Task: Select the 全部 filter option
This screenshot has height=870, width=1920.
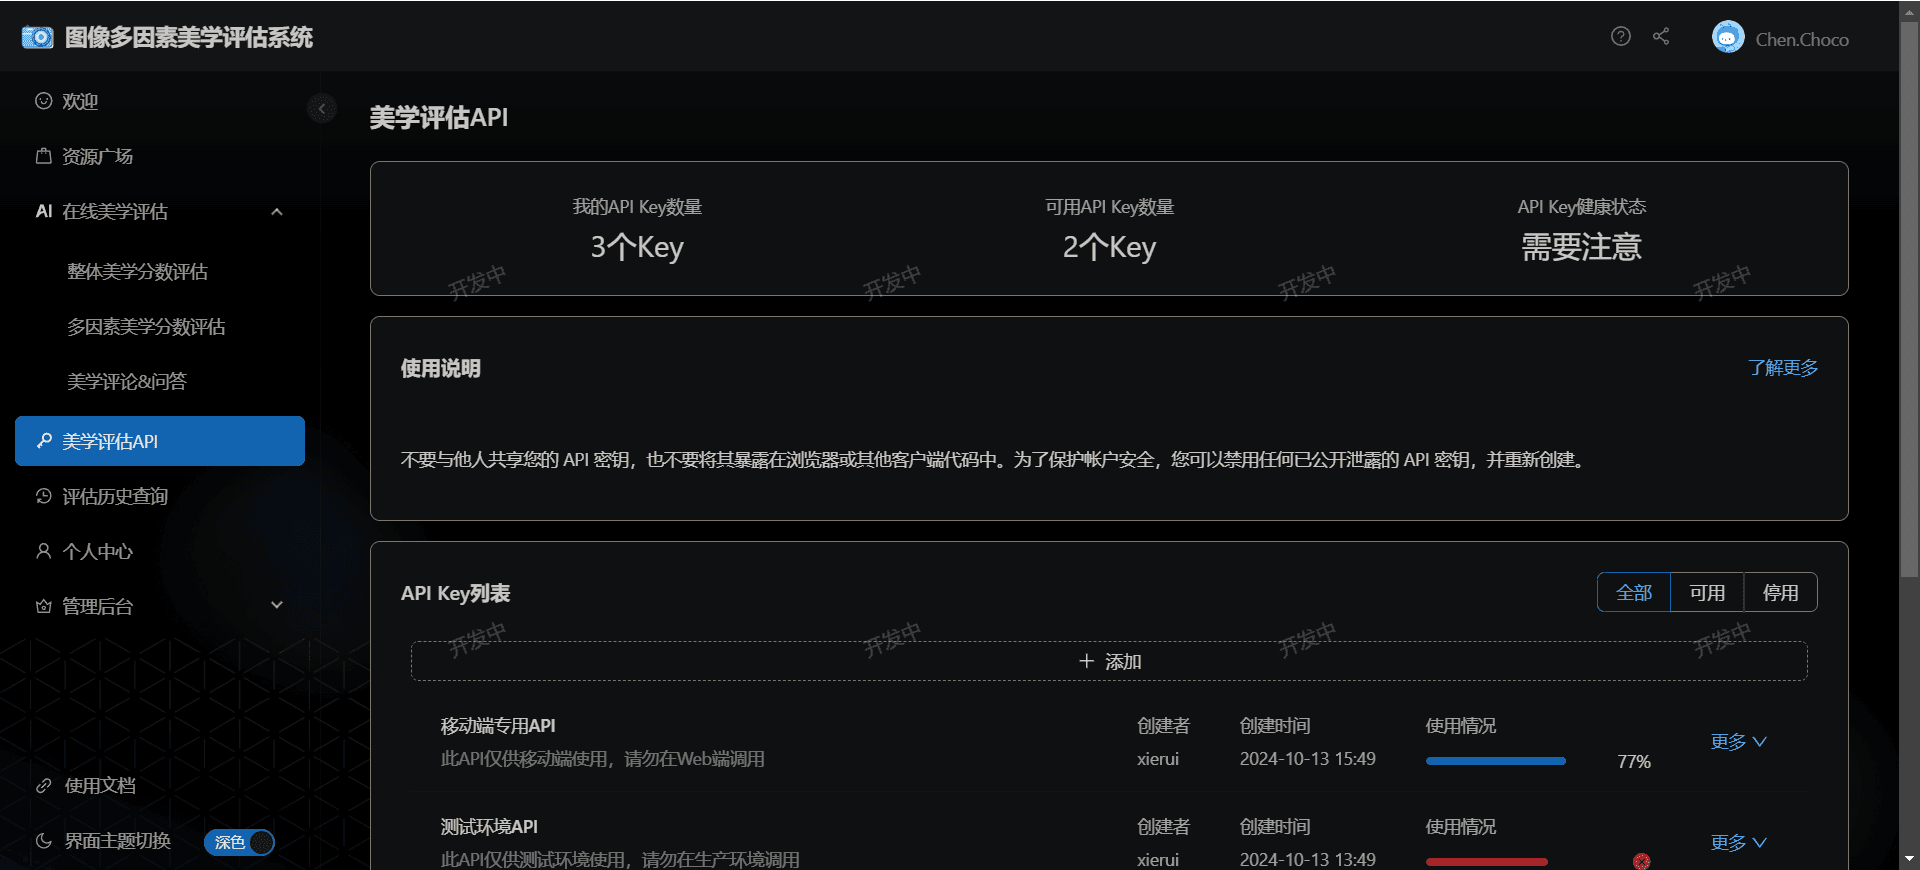Action: coord(1633,593)
